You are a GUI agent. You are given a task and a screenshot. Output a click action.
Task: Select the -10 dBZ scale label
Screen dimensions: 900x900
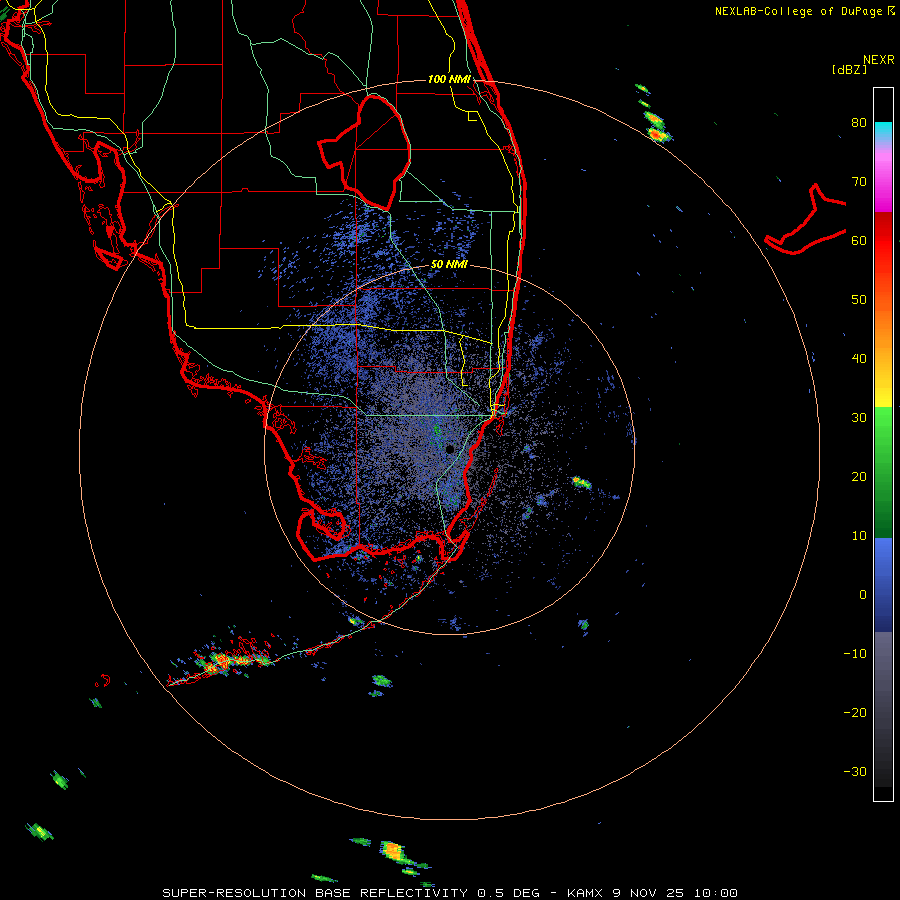click(855, 654)
